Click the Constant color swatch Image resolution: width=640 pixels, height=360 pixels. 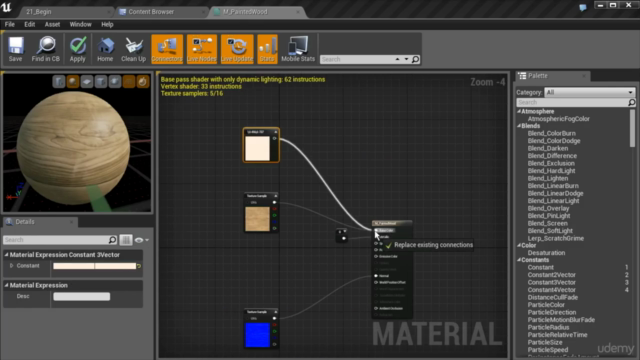pos(94,266)
